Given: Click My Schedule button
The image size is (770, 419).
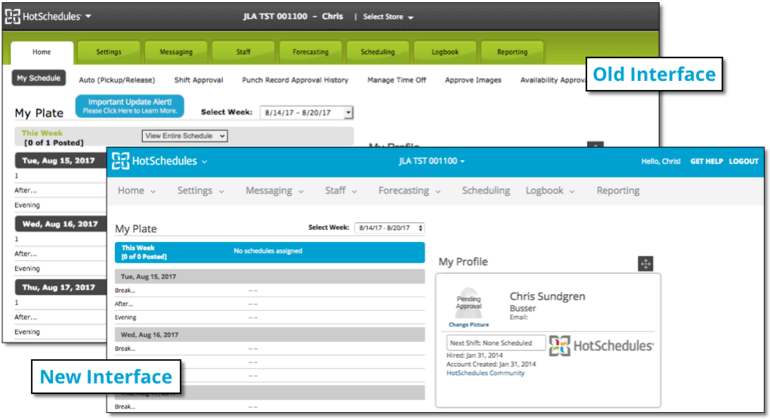Looking at the screenshot, I should 39,78.
